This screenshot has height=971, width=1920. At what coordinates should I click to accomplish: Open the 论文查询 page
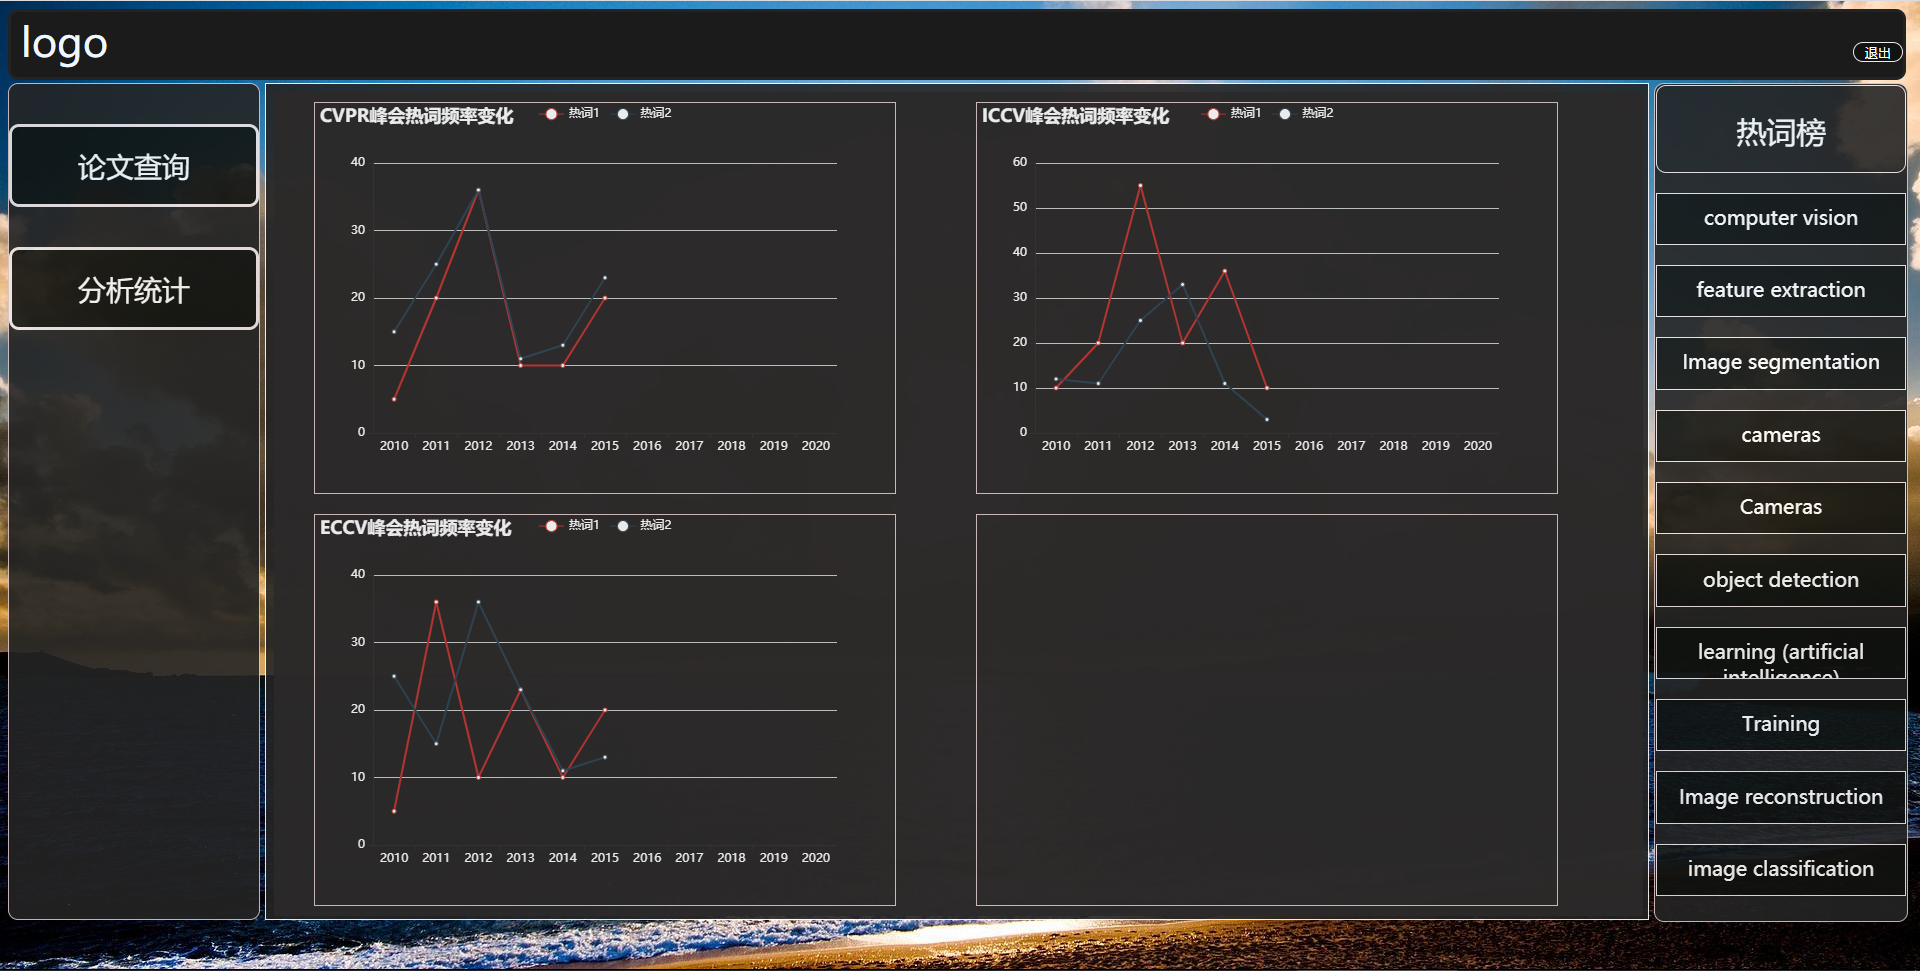[x=134, y=166]
